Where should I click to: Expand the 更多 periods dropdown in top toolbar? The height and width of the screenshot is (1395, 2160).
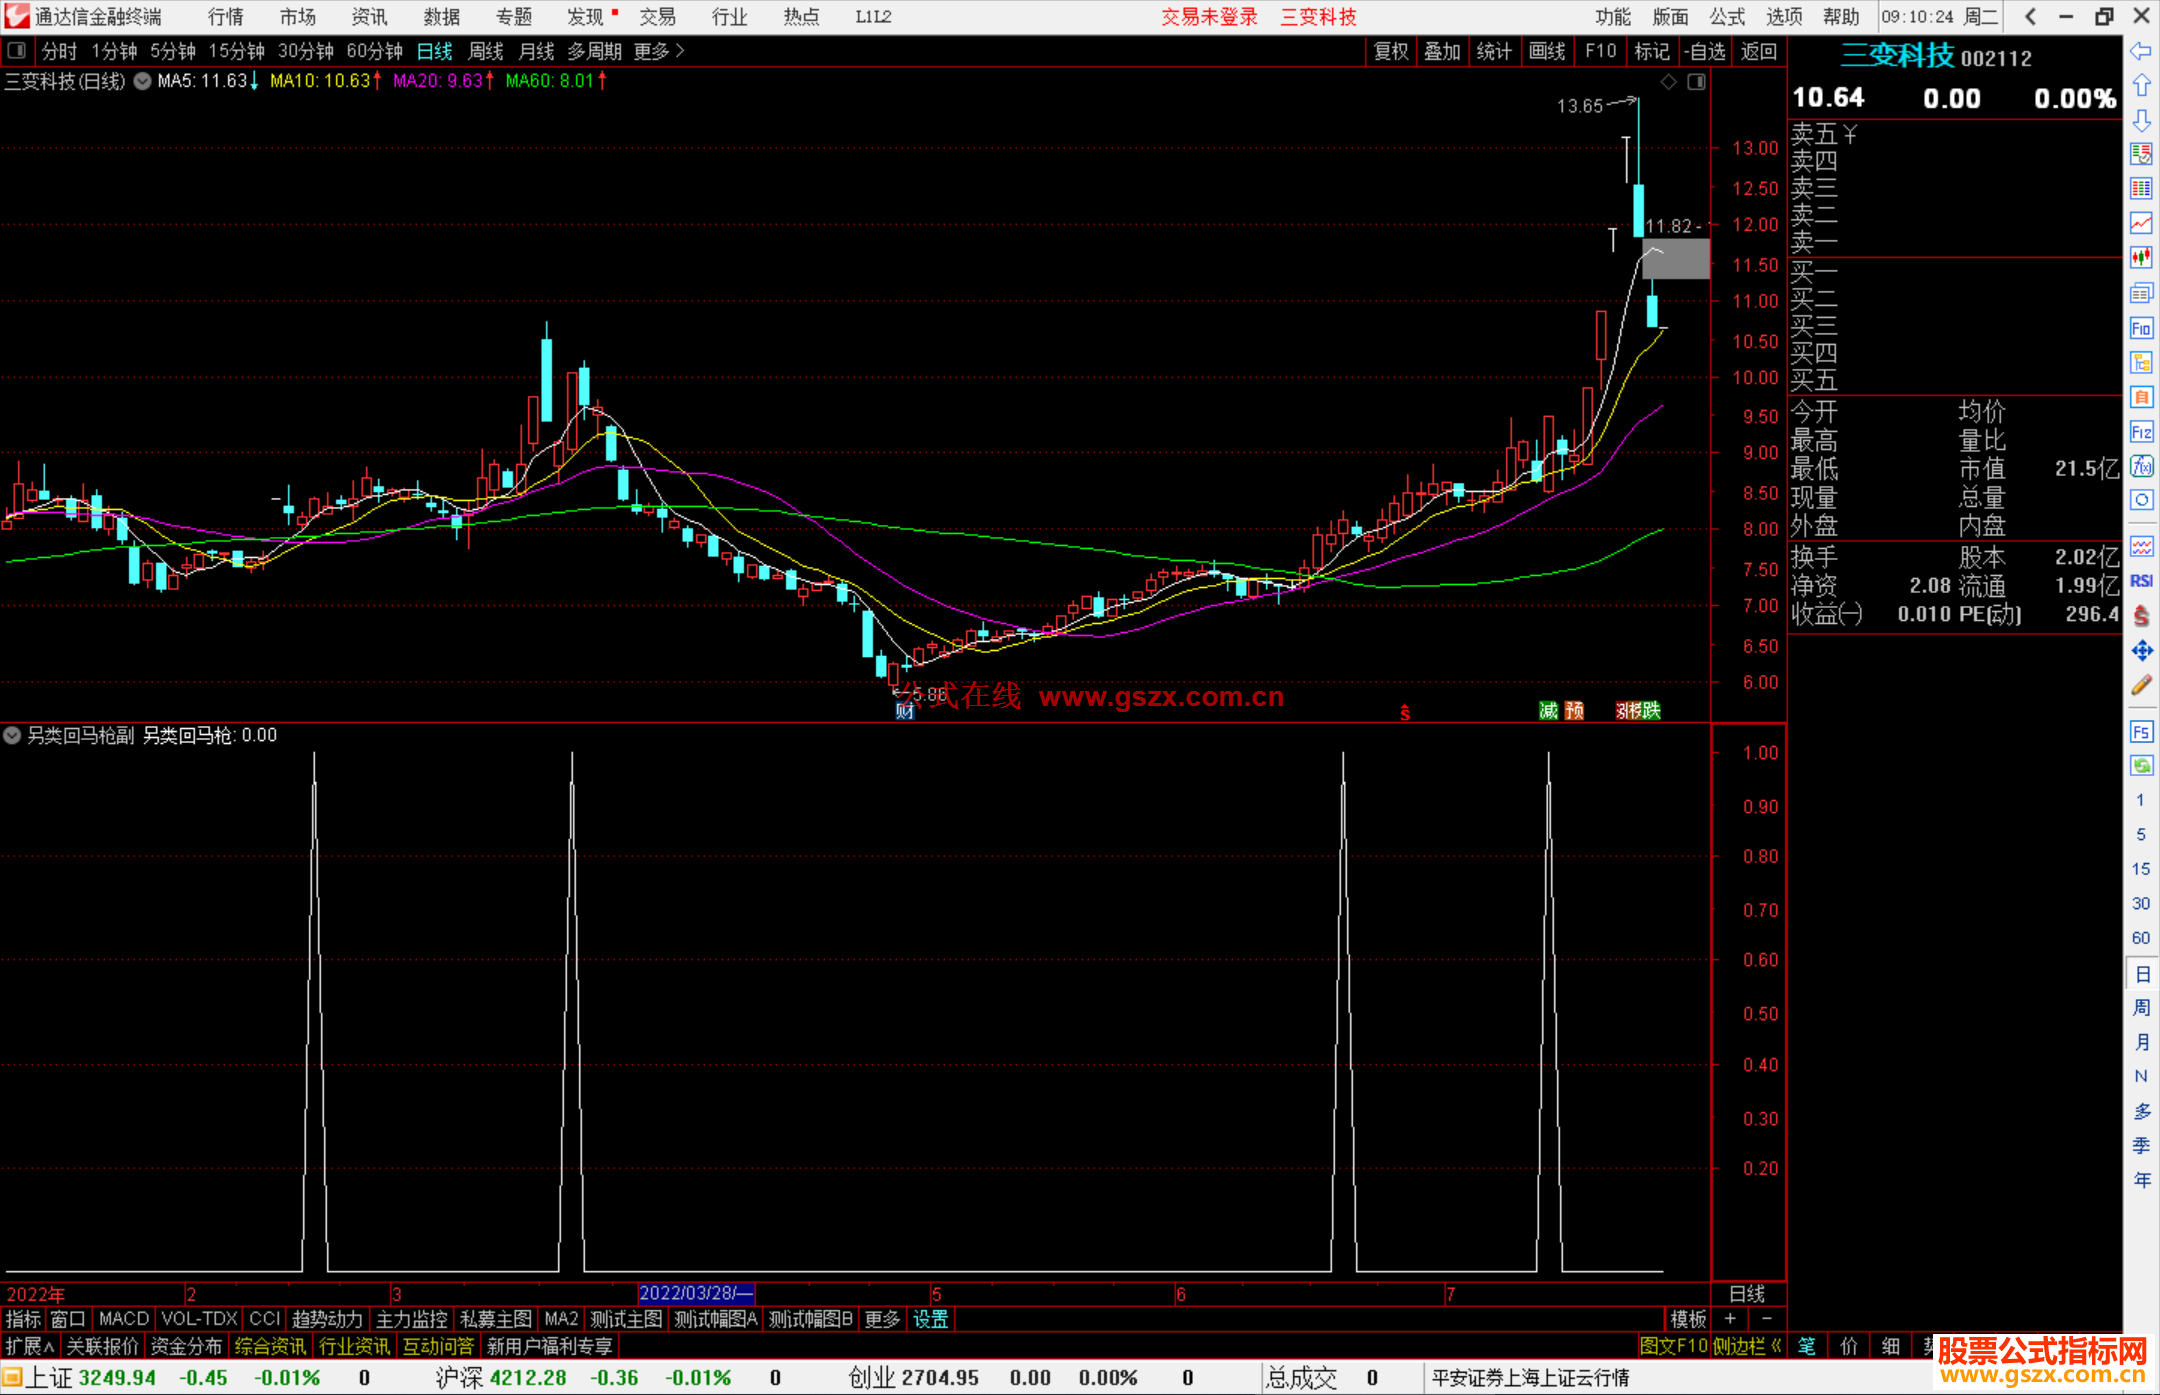(x=659, y=51)
